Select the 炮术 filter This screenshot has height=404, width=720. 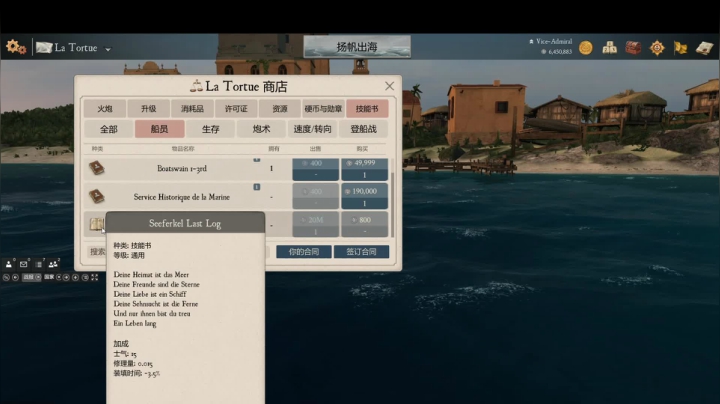[x=261, y=129]
